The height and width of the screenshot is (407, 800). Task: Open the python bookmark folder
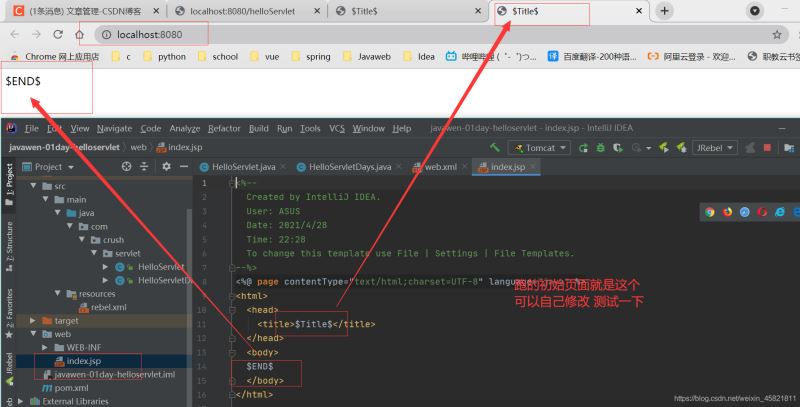tap(165, 57)
